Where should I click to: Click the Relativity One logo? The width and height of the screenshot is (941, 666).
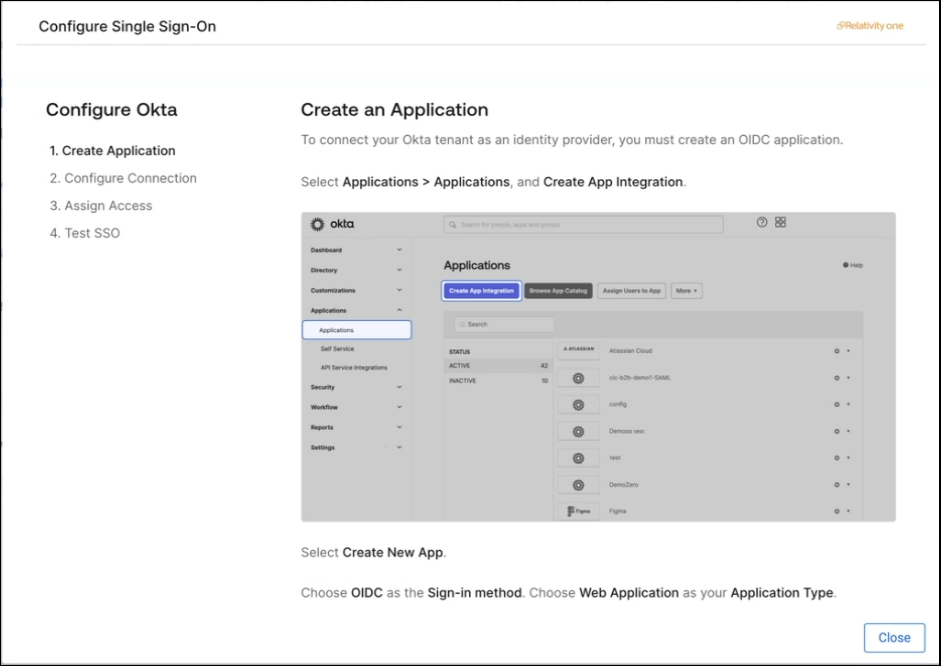(870, 26)
